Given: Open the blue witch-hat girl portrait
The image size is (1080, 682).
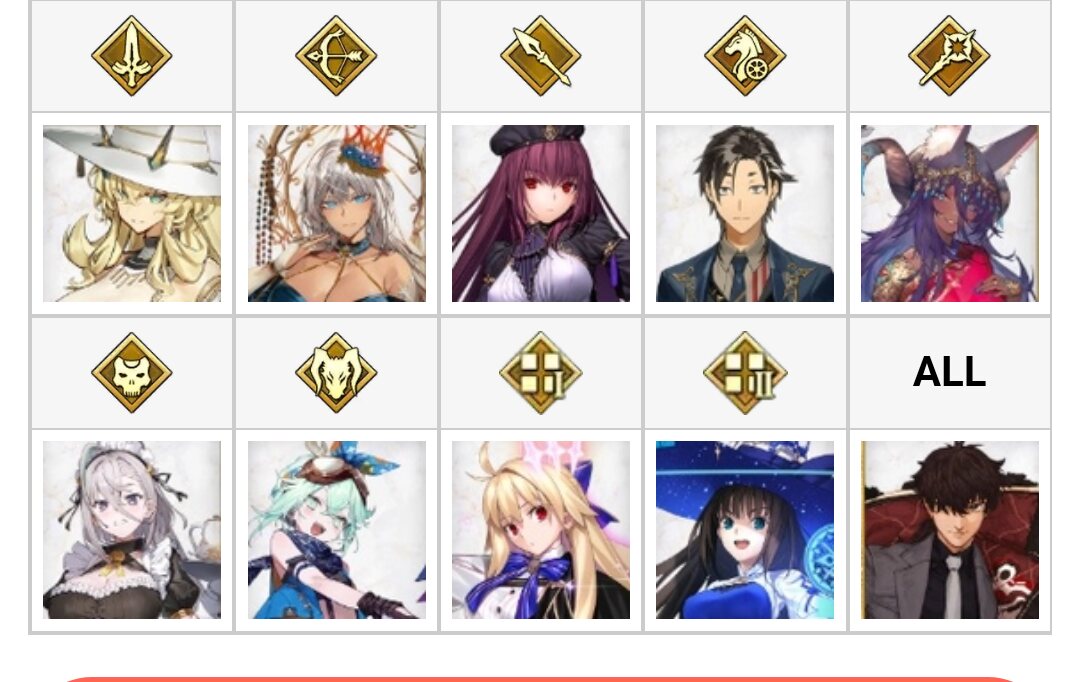Looking at the screenshot, I should (745, 530).
